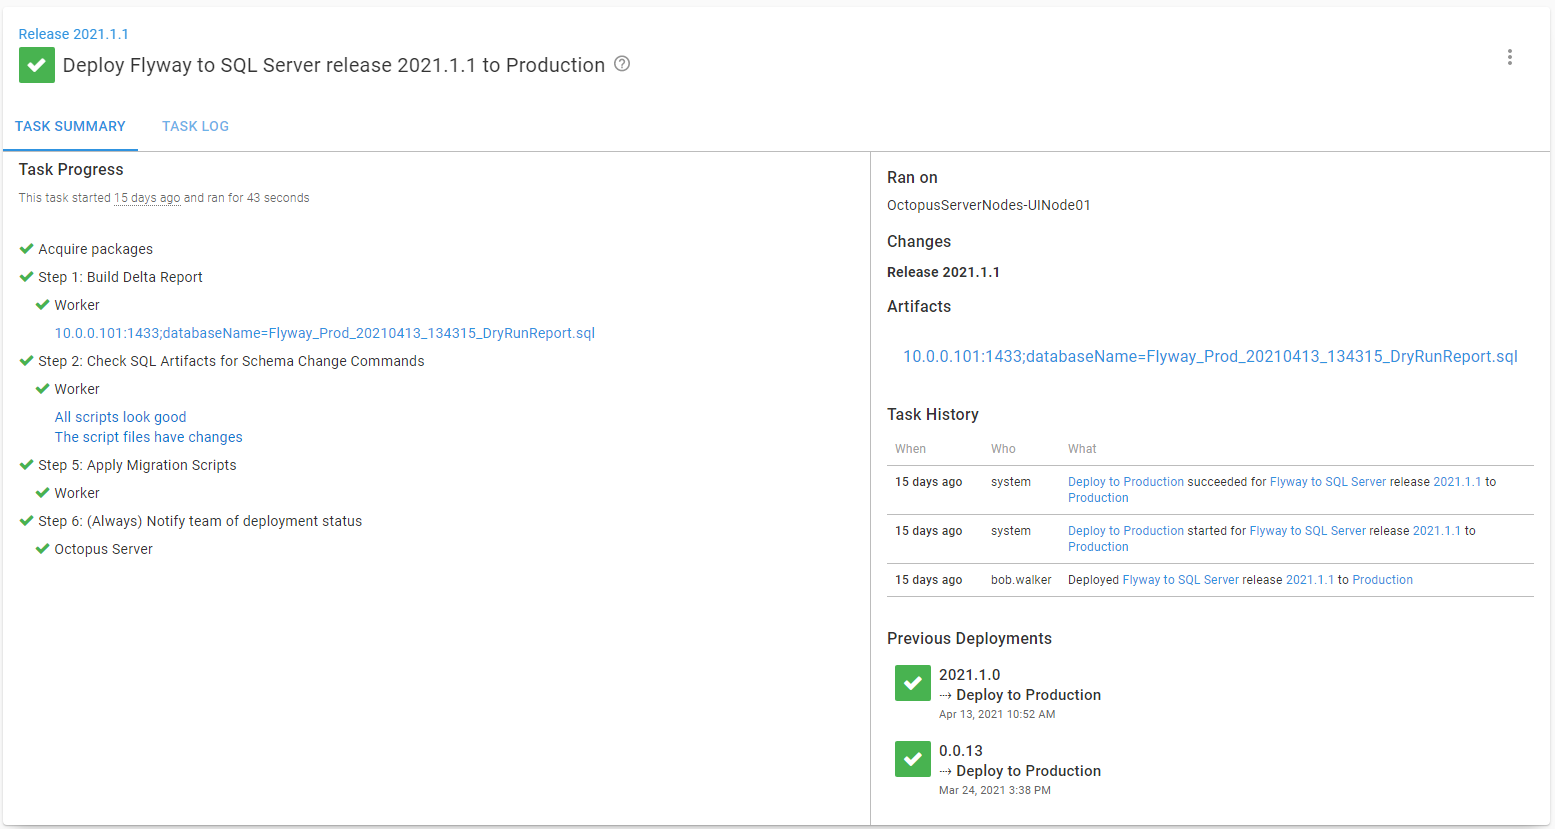This screenshot has height=829, width=1555.
Task: Click the underlined 15 days ago text
Action: [x=147, y=197]
